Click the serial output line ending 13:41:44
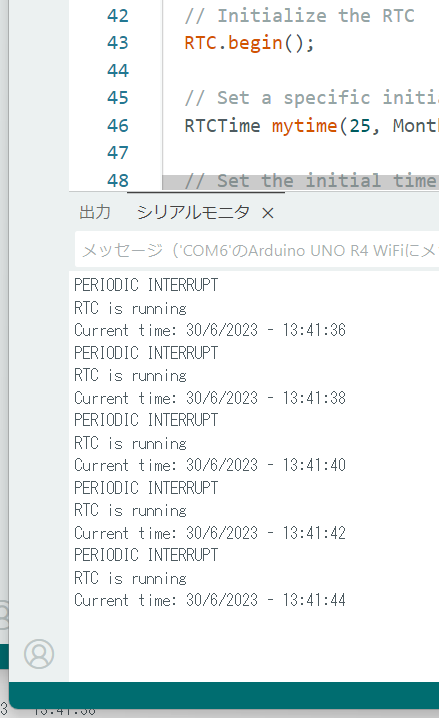The image size is (439, 718). (210, 600)
